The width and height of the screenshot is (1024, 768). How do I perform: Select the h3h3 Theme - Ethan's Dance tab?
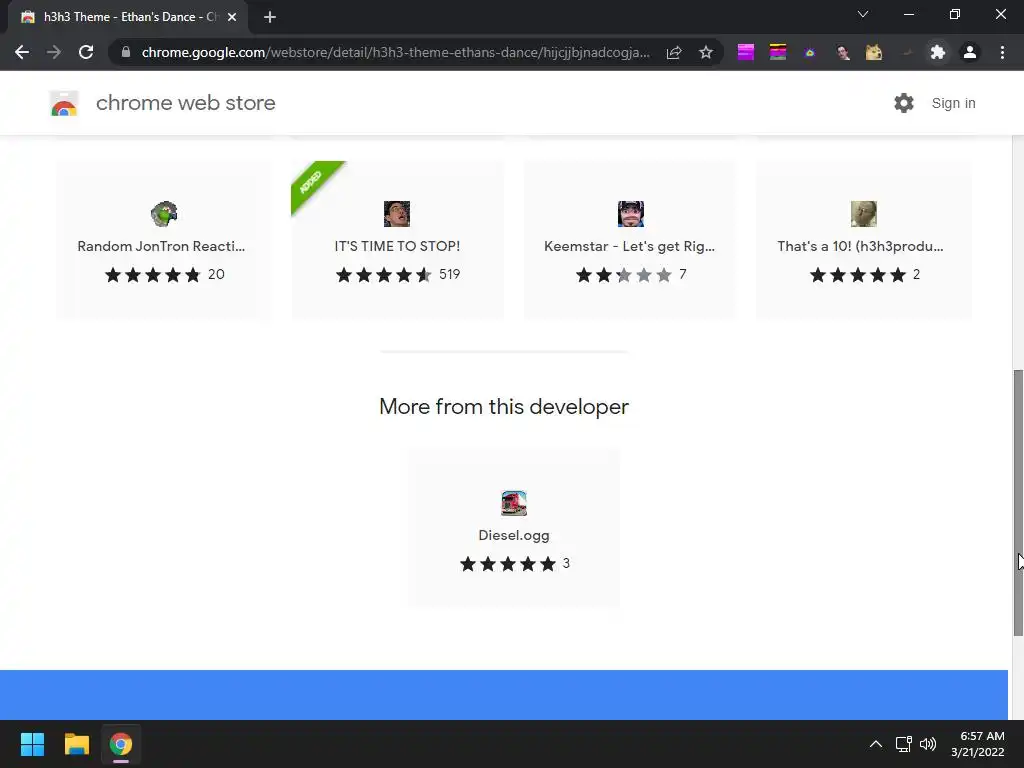pos(128,17)
